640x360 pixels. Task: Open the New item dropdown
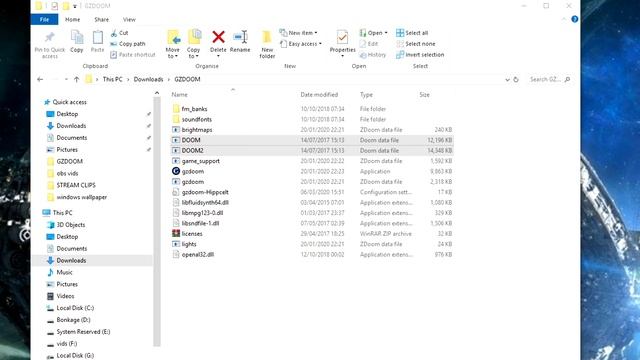click(x=298, y=33)
